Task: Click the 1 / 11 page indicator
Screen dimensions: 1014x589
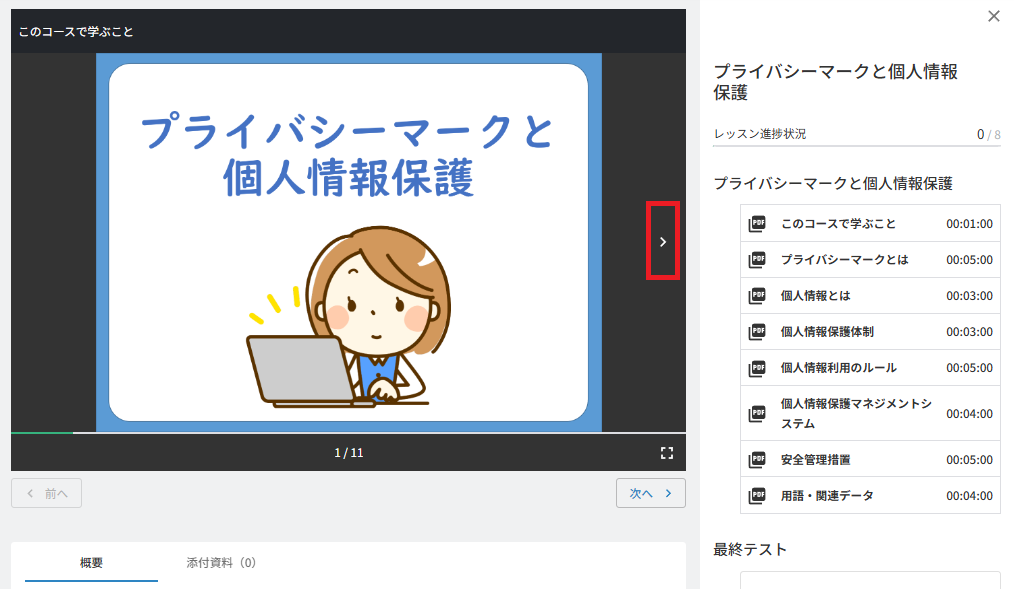Action: point(349,453)
